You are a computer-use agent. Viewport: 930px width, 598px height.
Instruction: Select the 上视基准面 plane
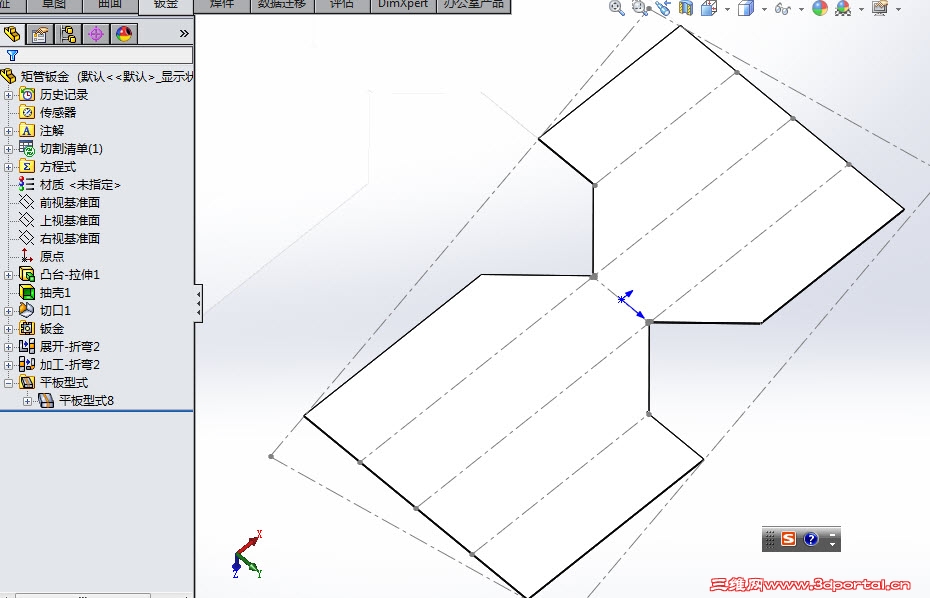[x=69, y=221]
